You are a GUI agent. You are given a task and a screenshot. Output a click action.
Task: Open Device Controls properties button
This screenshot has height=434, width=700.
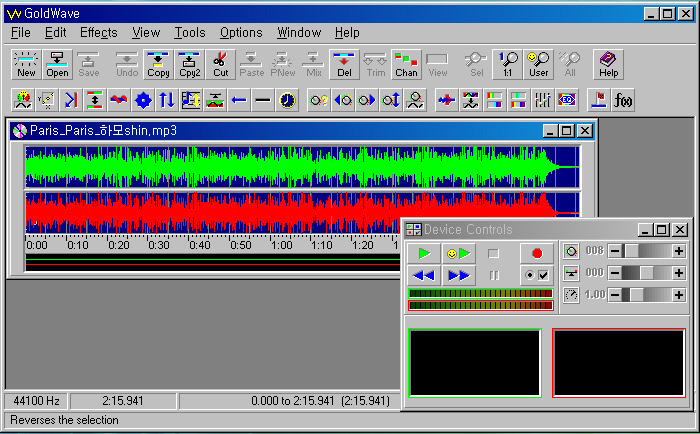tap(537, 275)
